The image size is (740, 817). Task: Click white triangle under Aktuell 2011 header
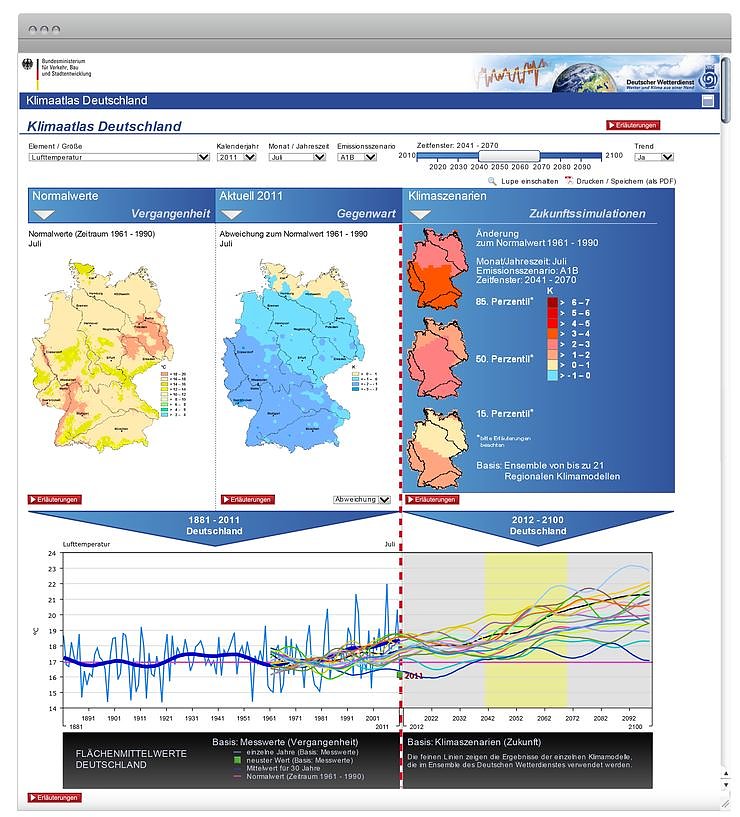(x=232, y=214)
